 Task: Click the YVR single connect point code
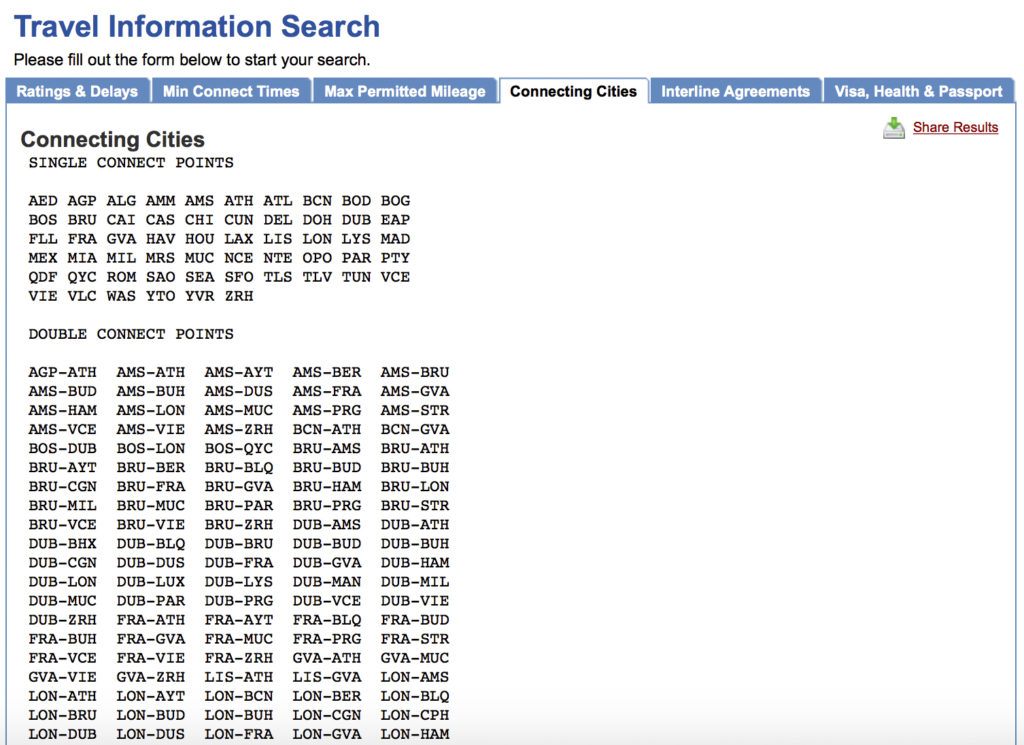click(x=200, y=296)
